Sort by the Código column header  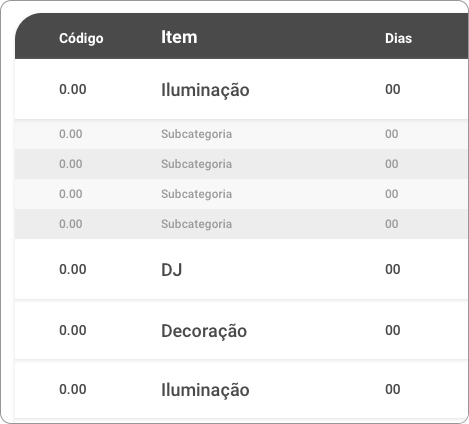pyautogui.click(x=81, y=39)
